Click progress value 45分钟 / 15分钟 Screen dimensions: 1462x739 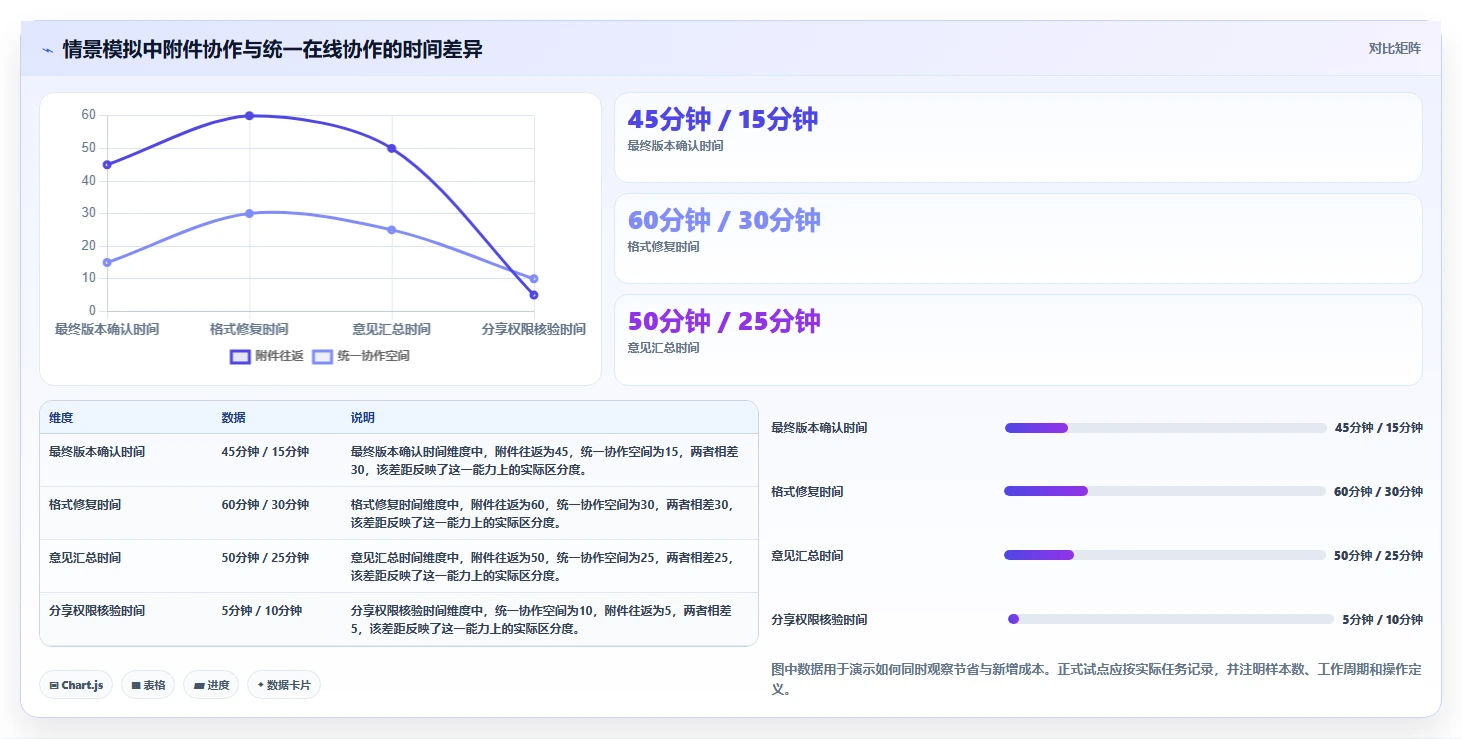(x=1378, y=428)
